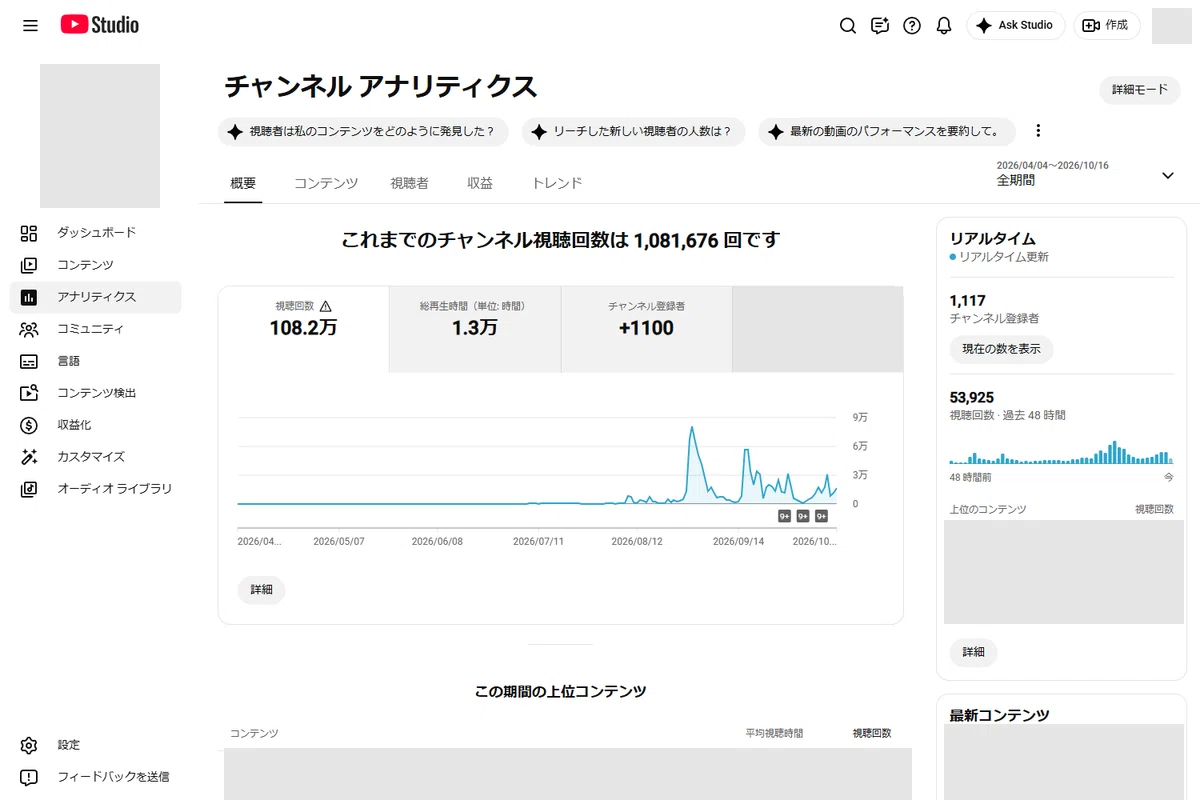The width and height of the screenshot is (1200, 800).
Task: Select the 総再生時間 1.3万 metric card
Action: [x=474, y=329]
